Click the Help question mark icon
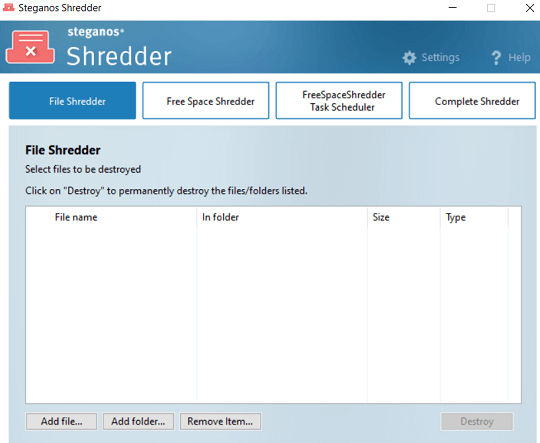 coord(496,58)
